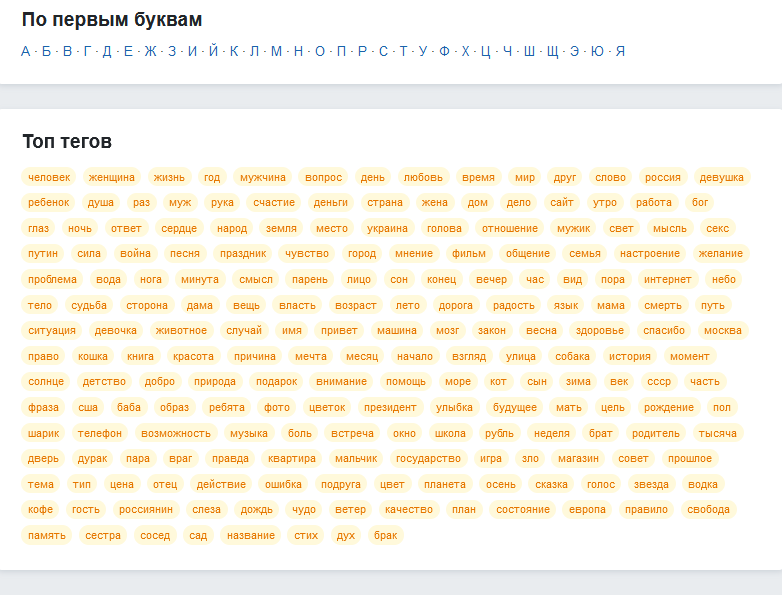Open letter С index link
This screenshot has width=782, height=595.
(x=383, y=51)
